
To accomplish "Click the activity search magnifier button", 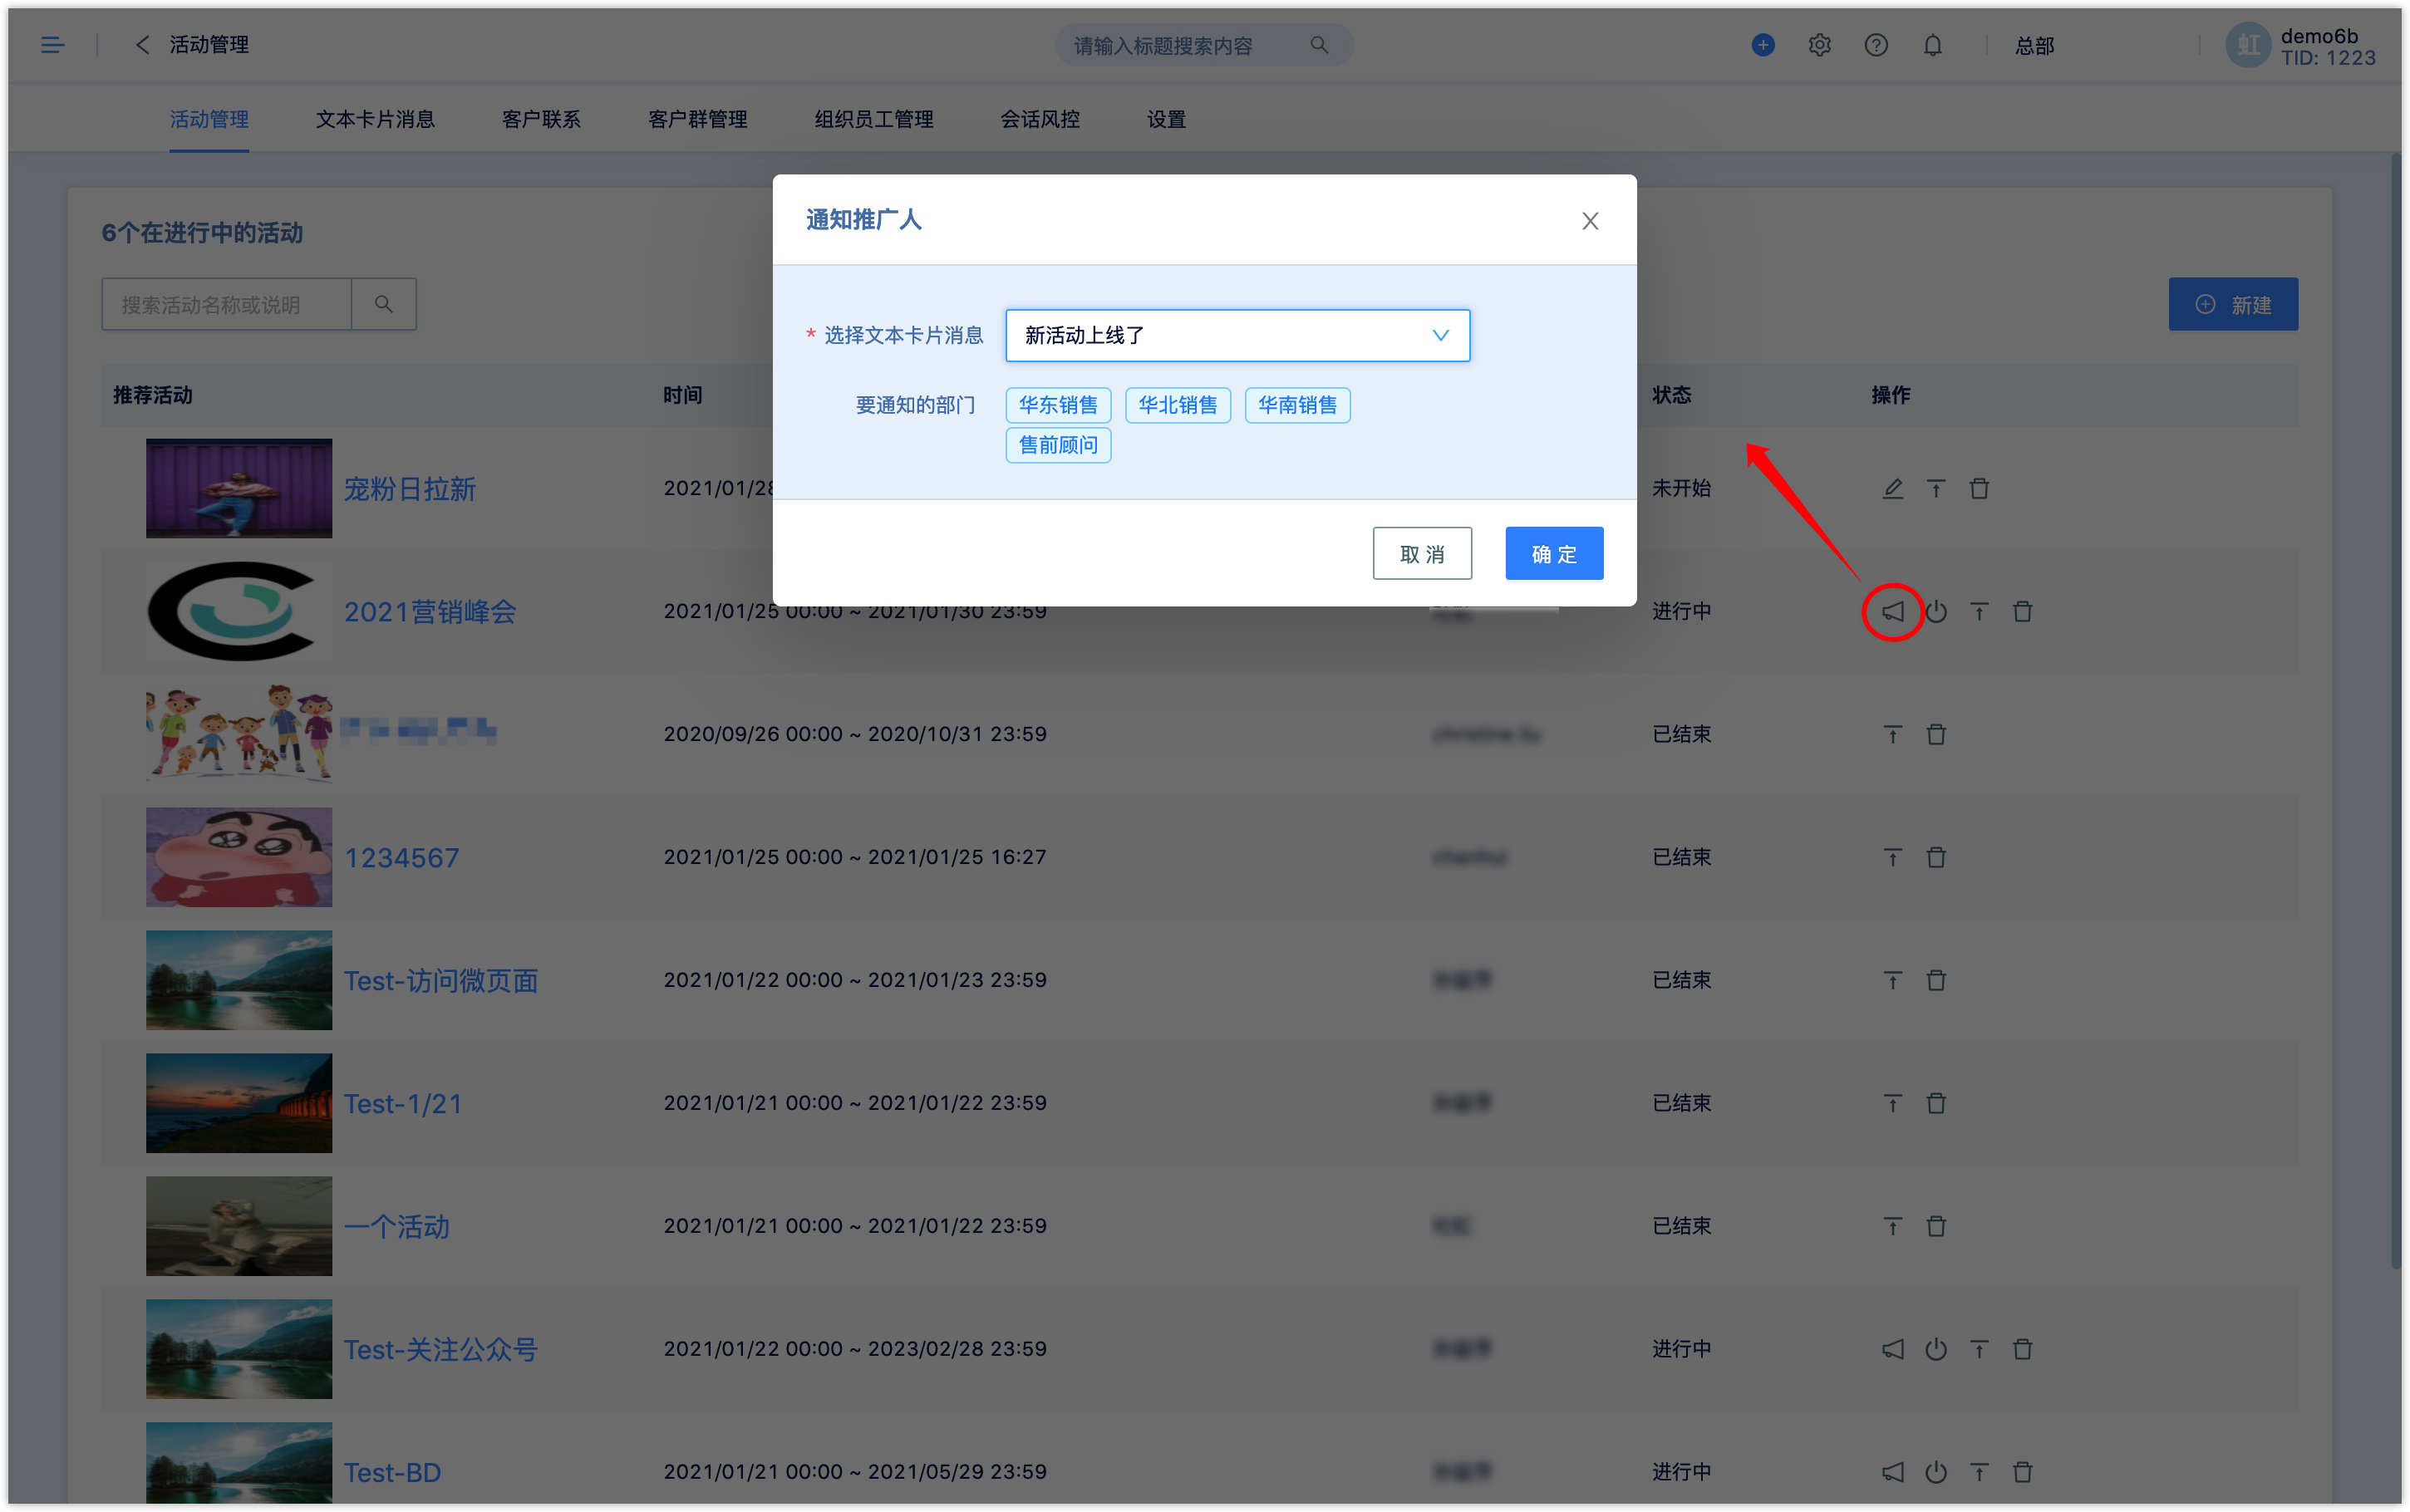I will 384,304.
